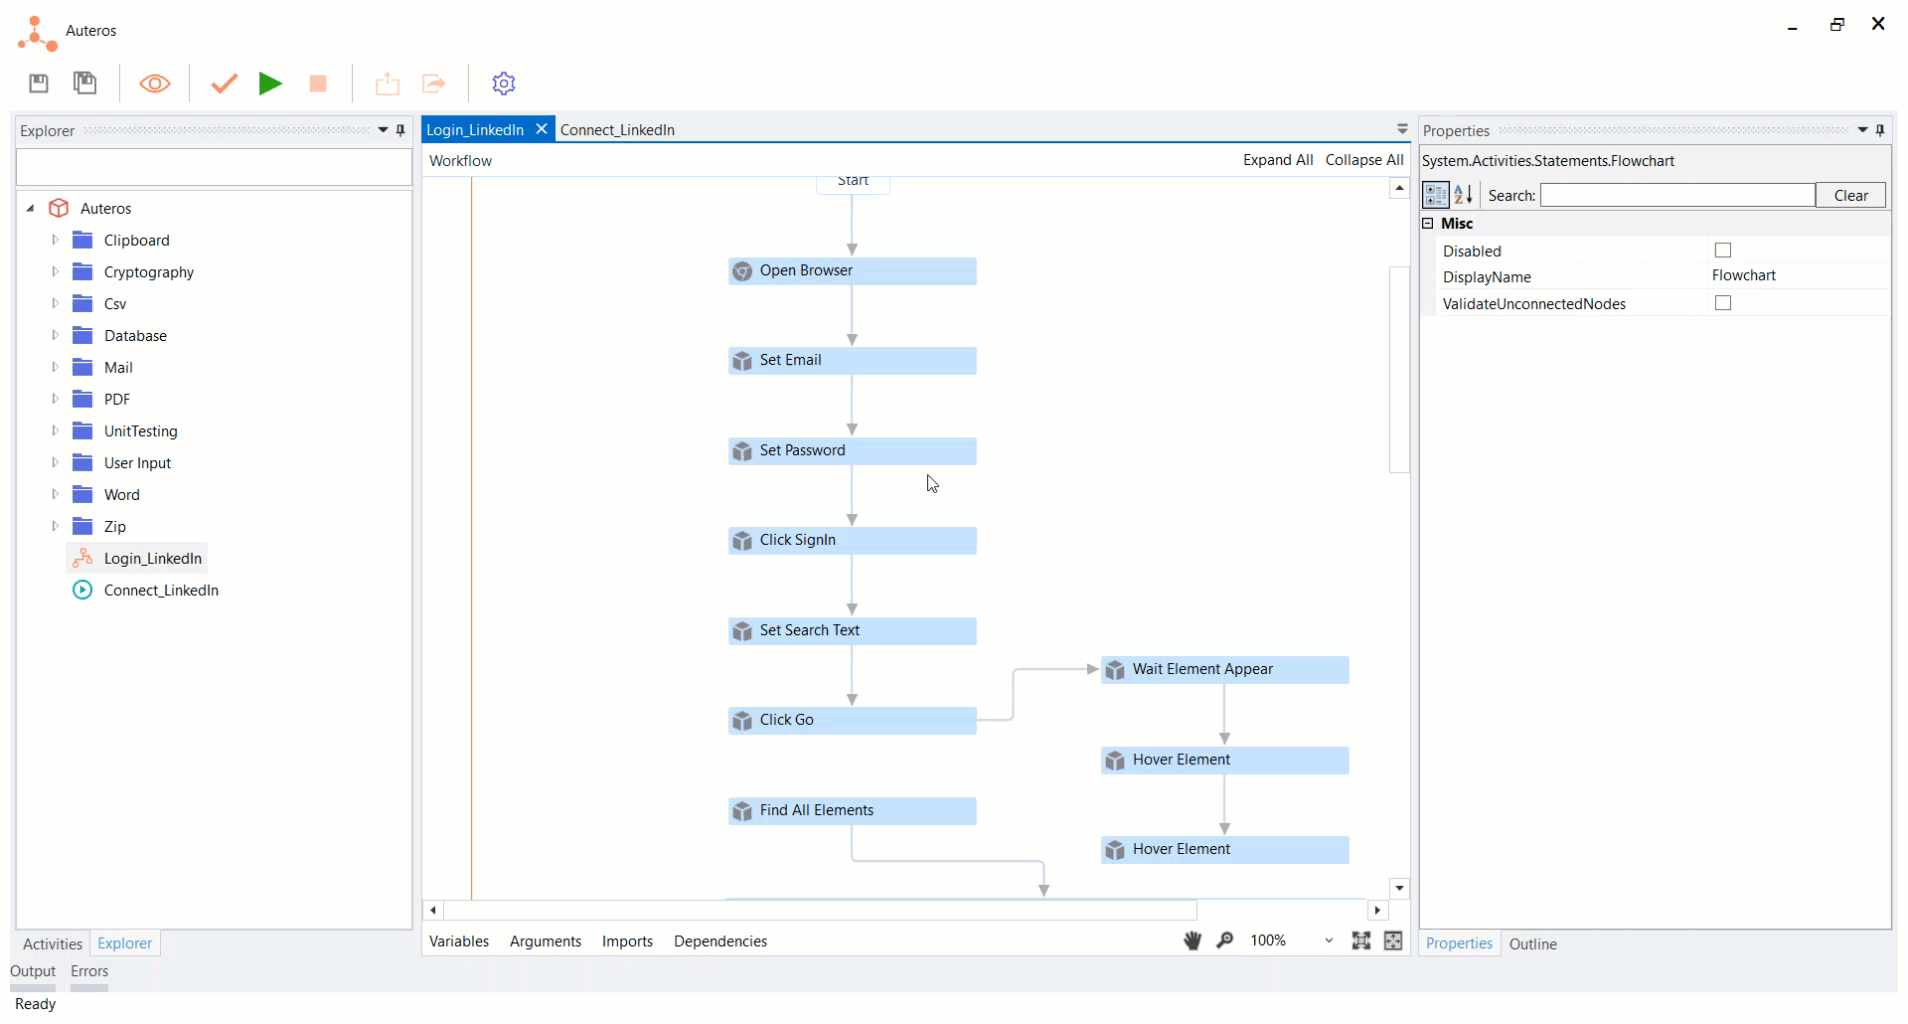Select the User Input folder
Screen dimensions: 1908x1024
pos(137,463)
